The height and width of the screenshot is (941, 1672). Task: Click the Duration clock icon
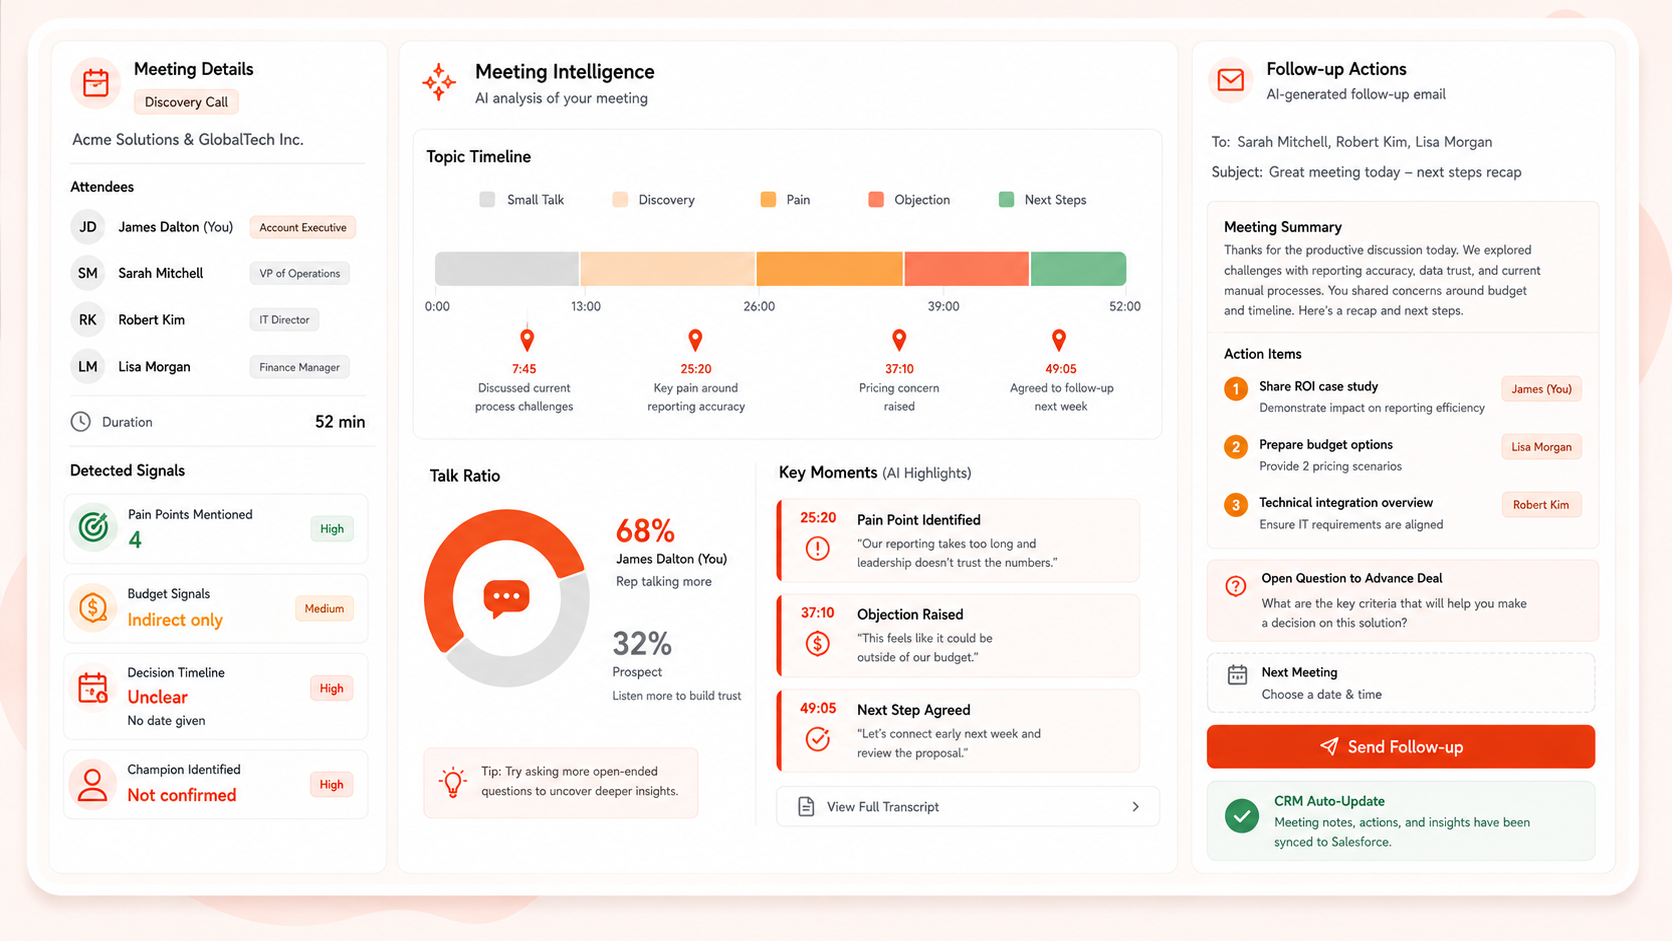pyautogui.click(x=81, y=422)
